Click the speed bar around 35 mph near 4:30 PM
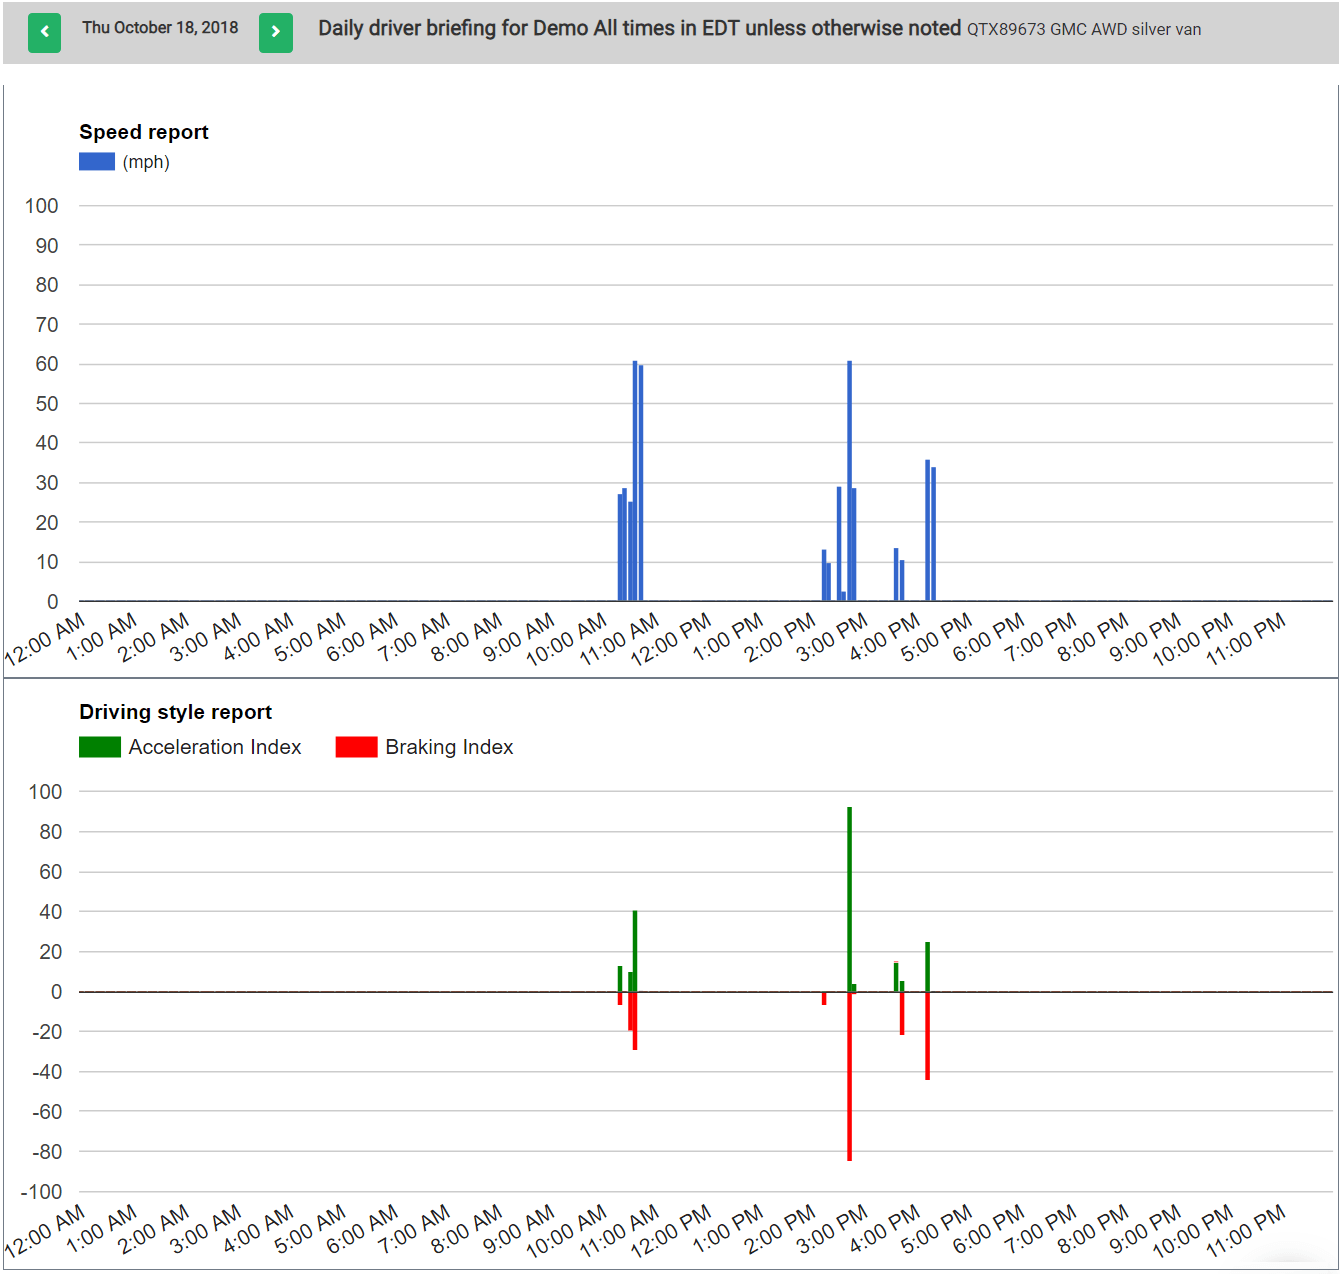The width and height of the screenshot is (1340, 1274). click(x=928, y=530)
